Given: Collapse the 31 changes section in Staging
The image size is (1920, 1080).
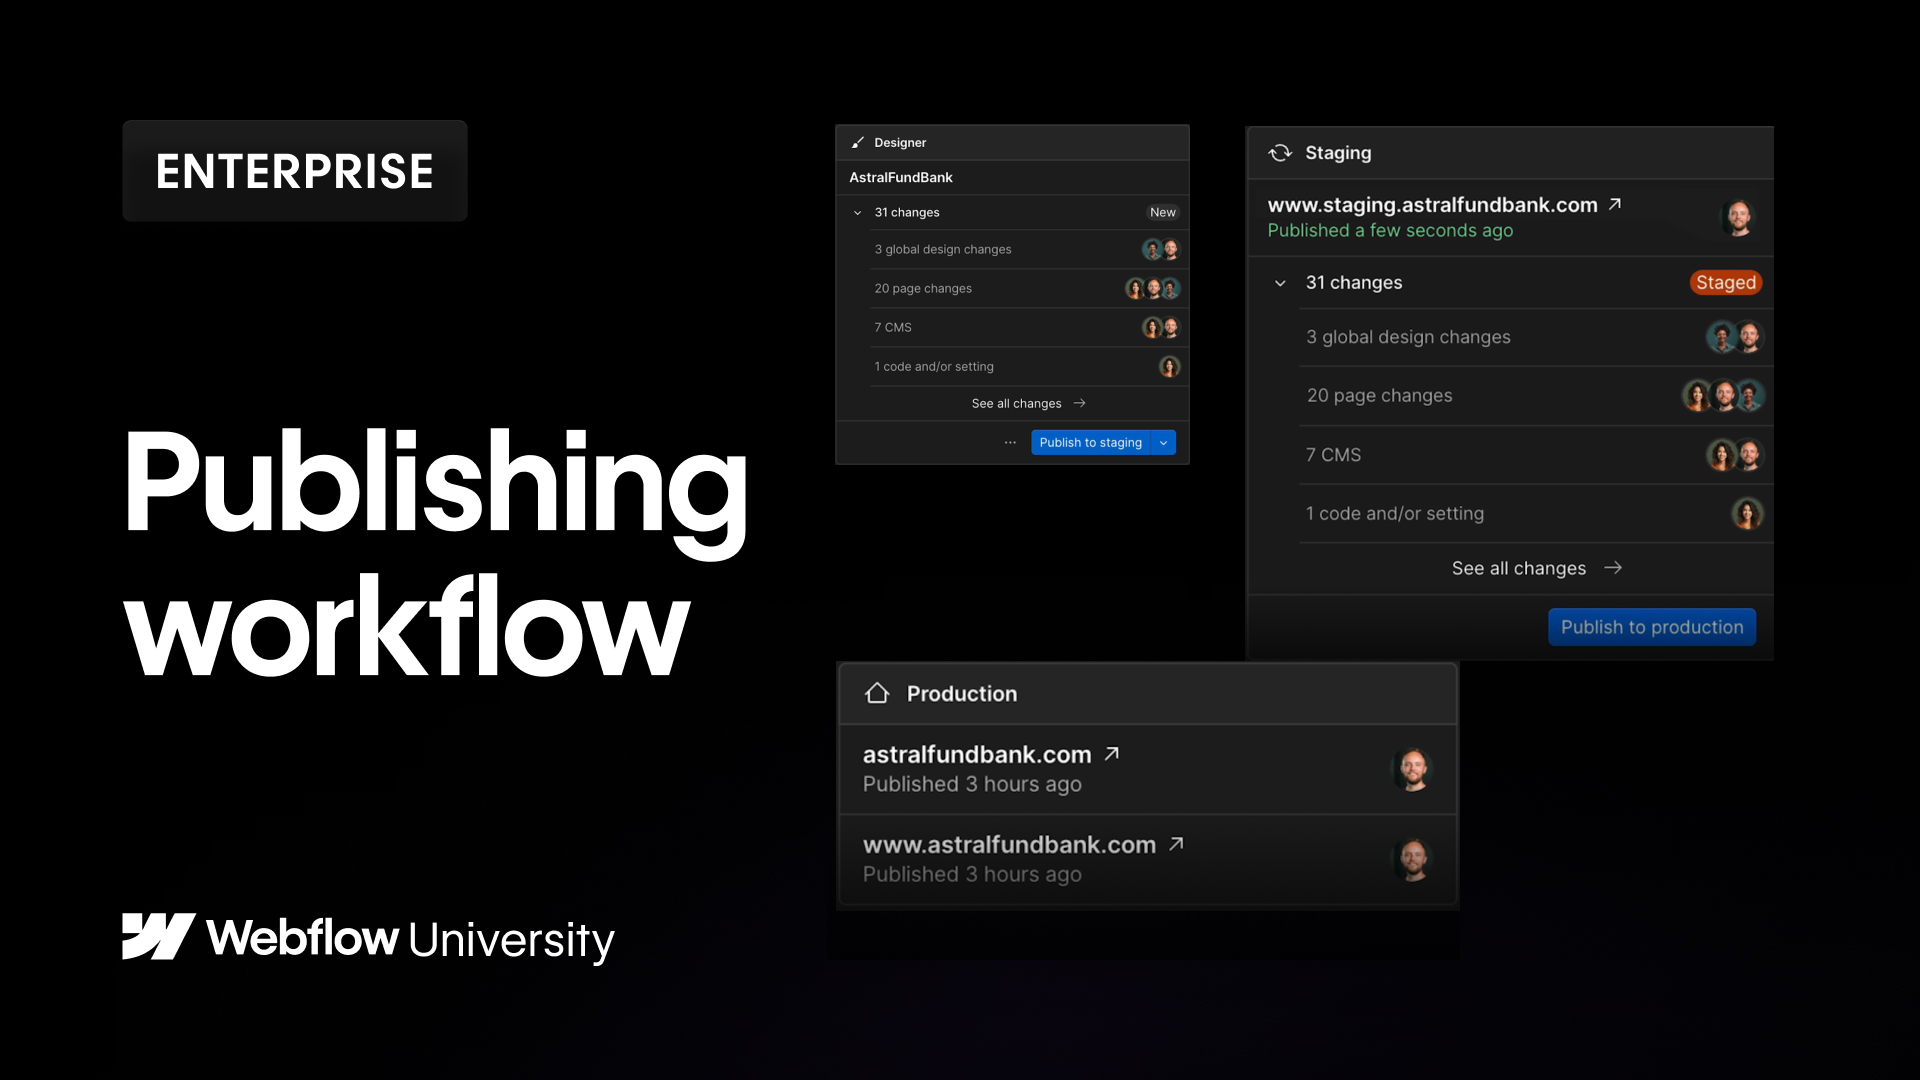Looking at the screenshot, I should (x=1279, y=281).
